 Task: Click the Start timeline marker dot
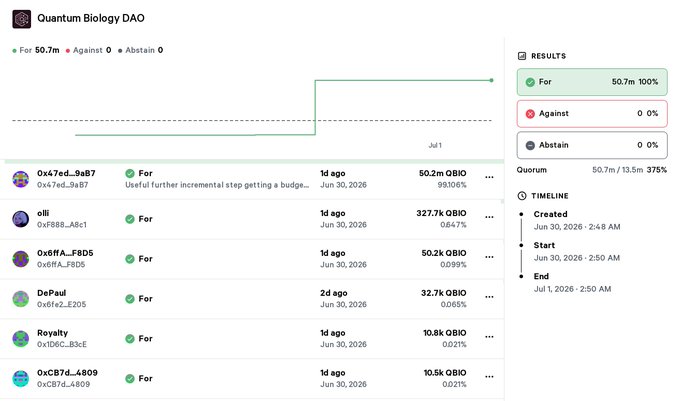click(x=521, y=245)
